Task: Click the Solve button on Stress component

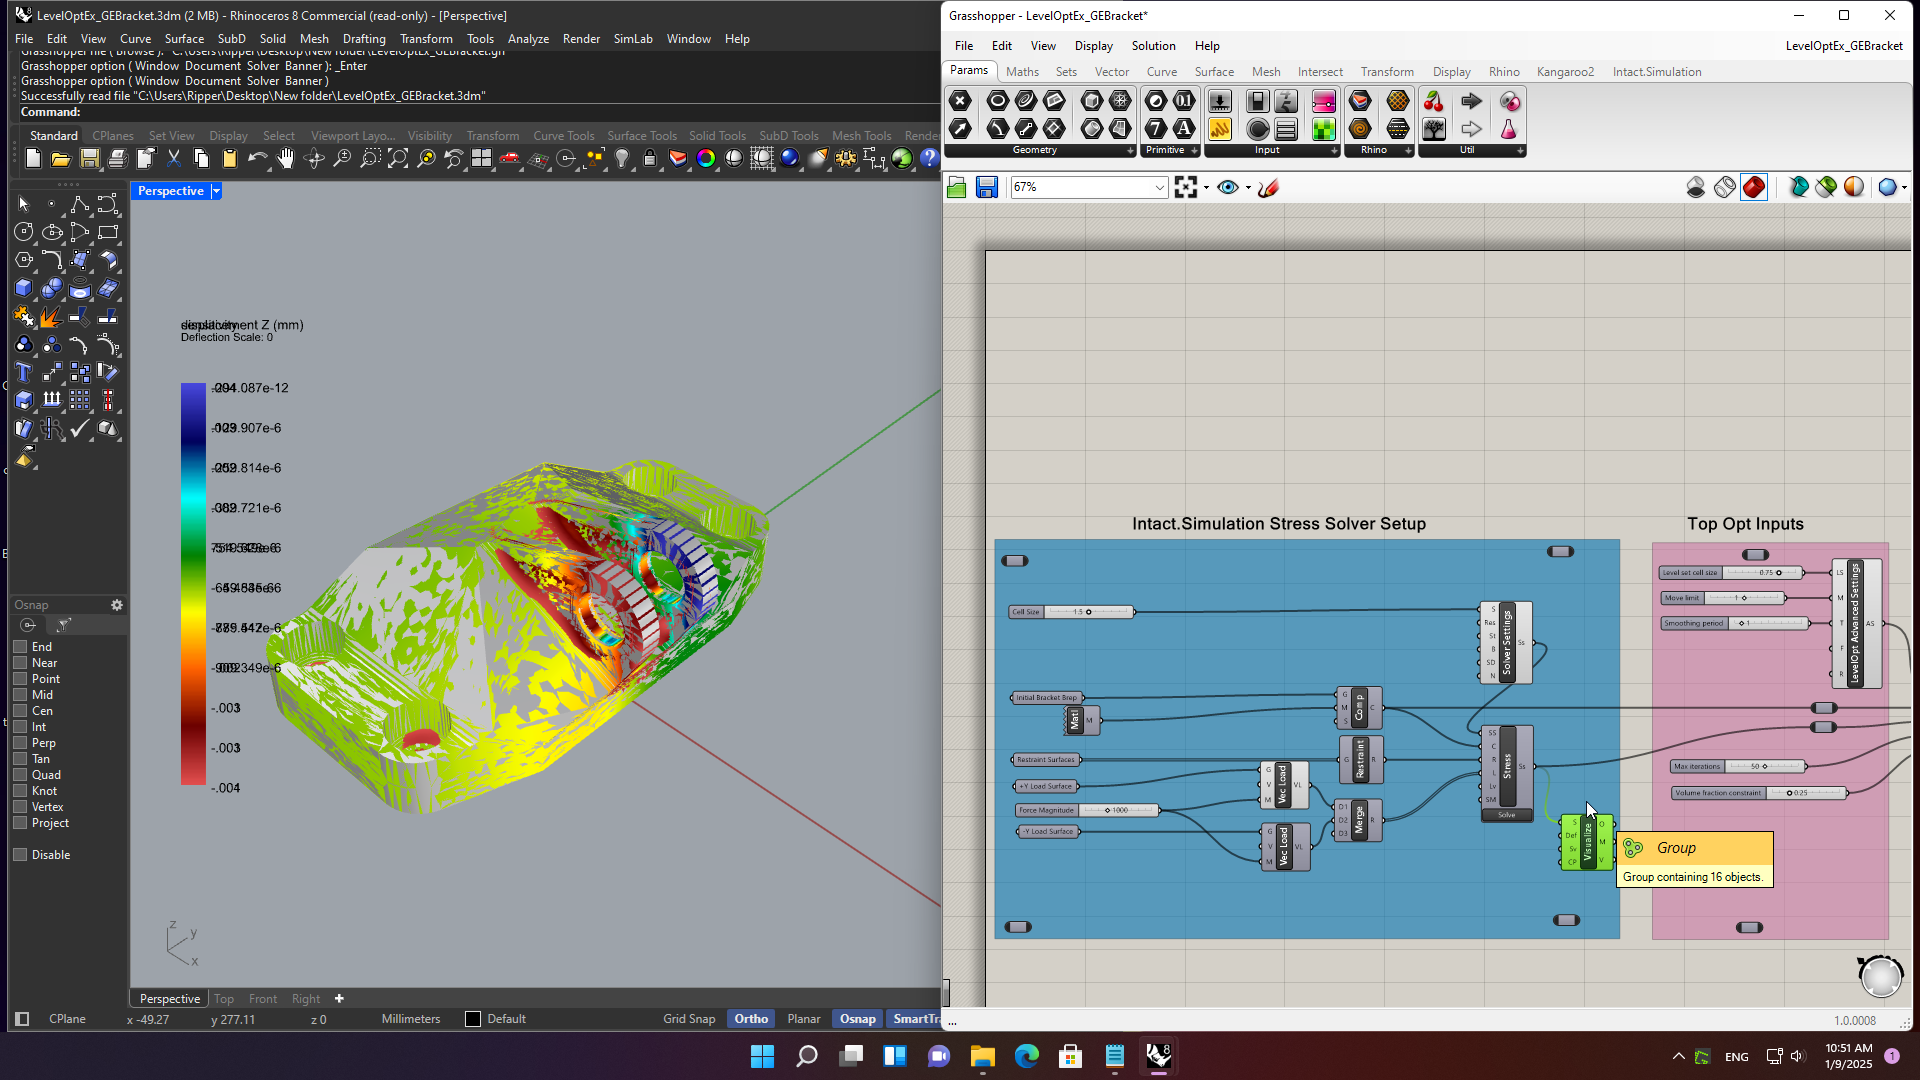Action: click(1507, 815)
